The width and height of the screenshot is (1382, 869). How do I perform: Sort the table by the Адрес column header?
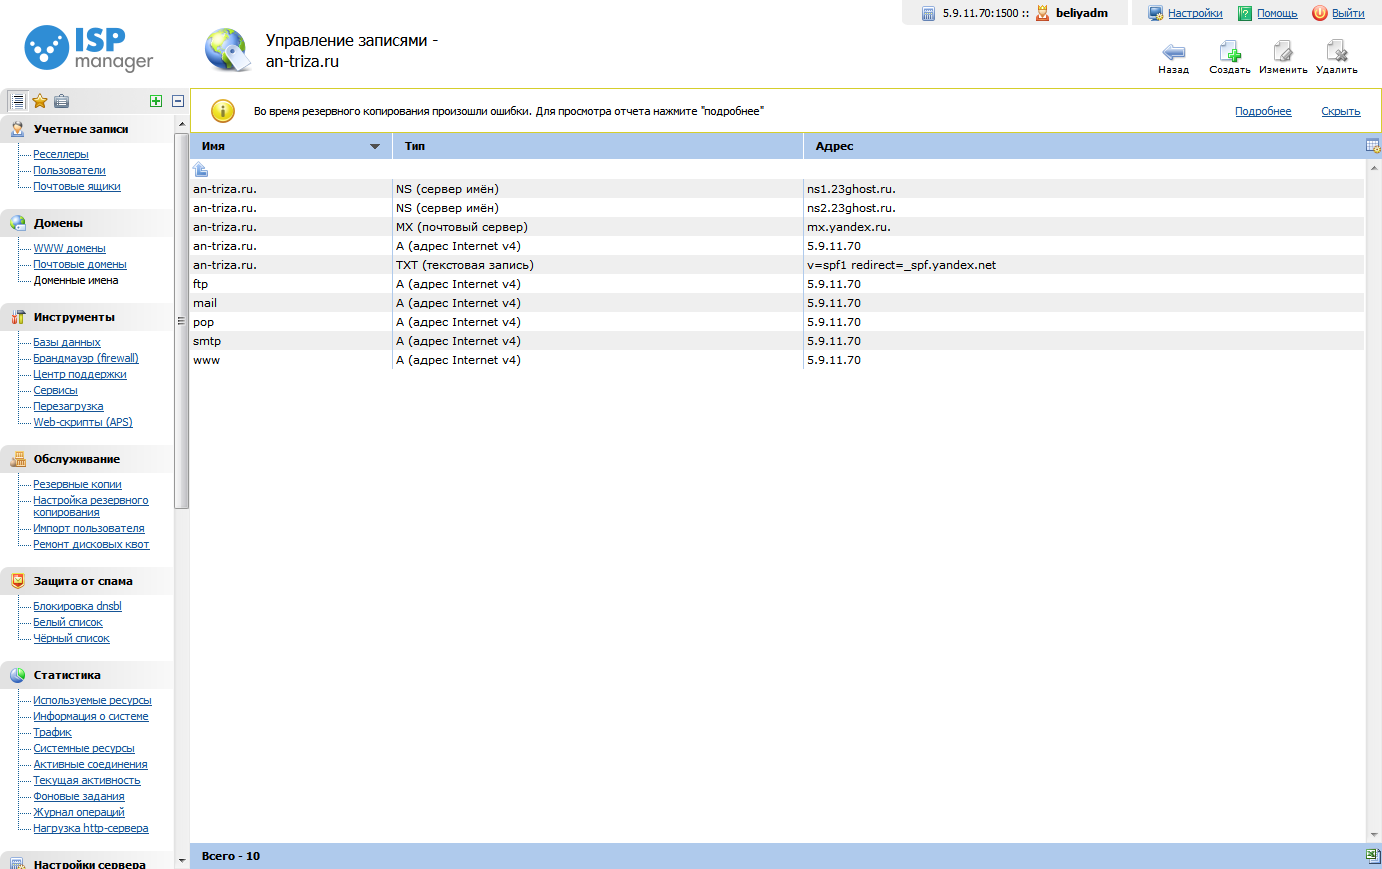click(1084, 146)
